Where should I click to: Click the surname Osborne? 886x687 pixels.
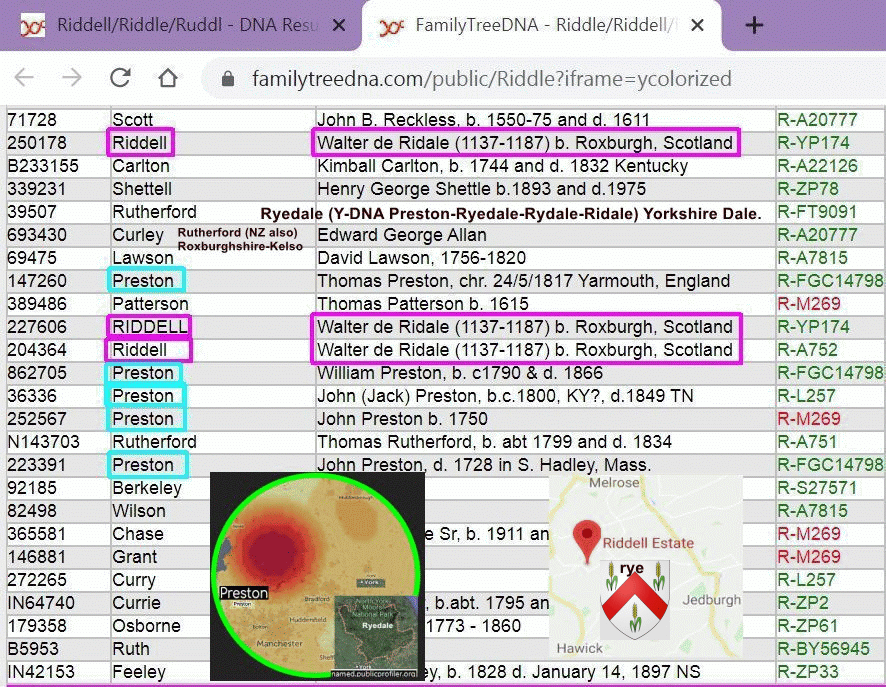146,626
